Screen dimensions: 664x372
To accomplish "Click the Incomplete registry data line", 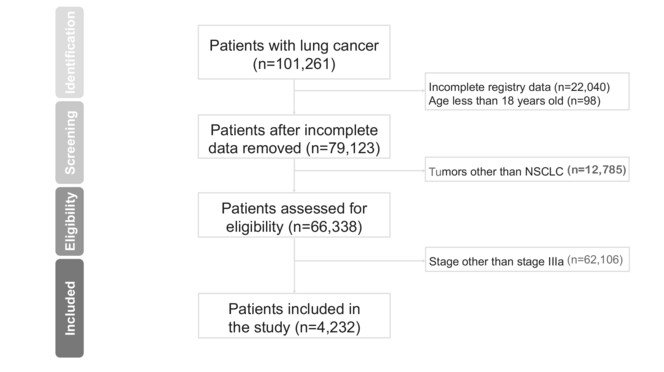I will pyautogui.click(x=519, y=87).
